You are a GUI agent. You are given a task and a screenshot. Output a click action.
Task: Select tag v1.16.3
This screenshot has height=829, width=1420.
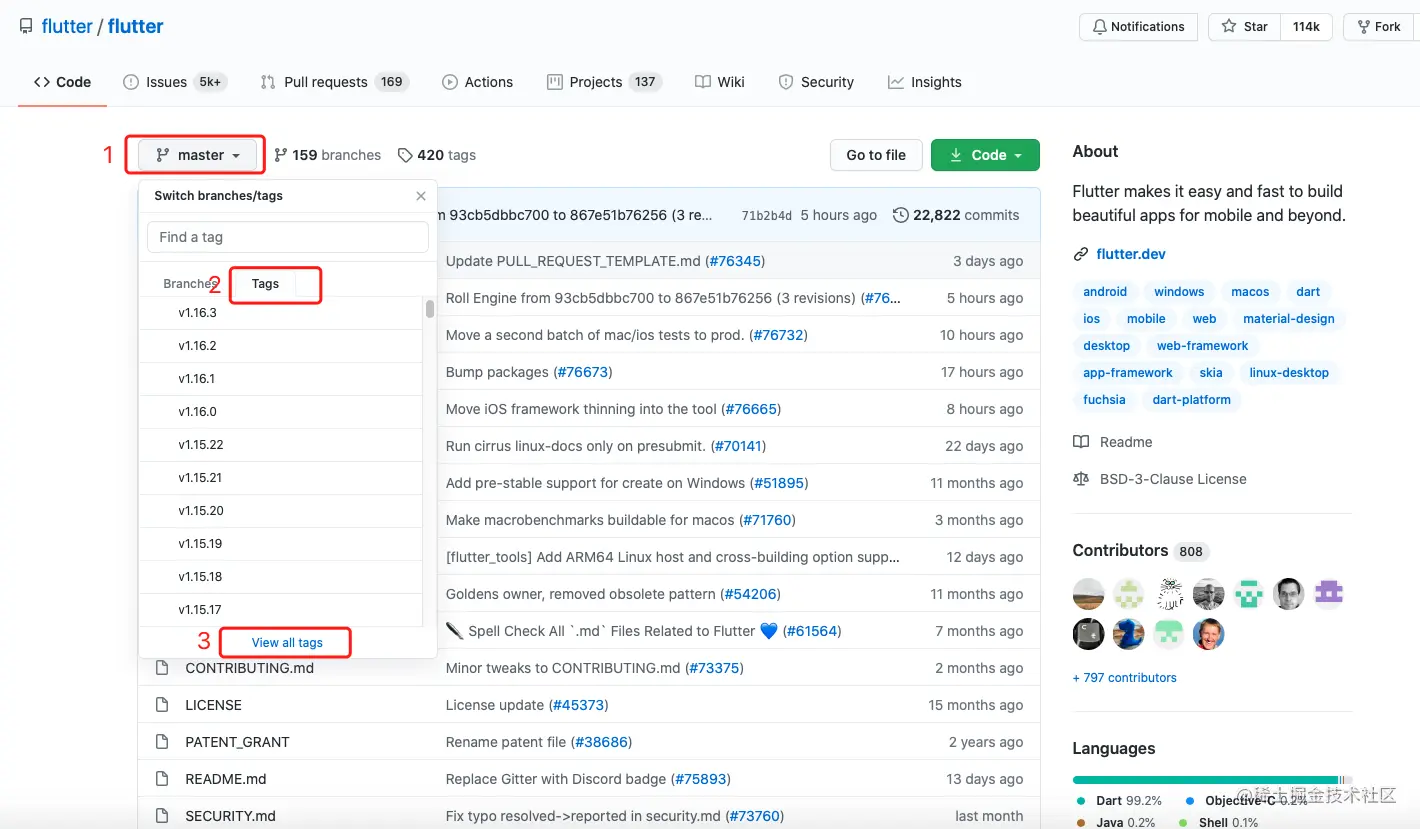point(280,313)
